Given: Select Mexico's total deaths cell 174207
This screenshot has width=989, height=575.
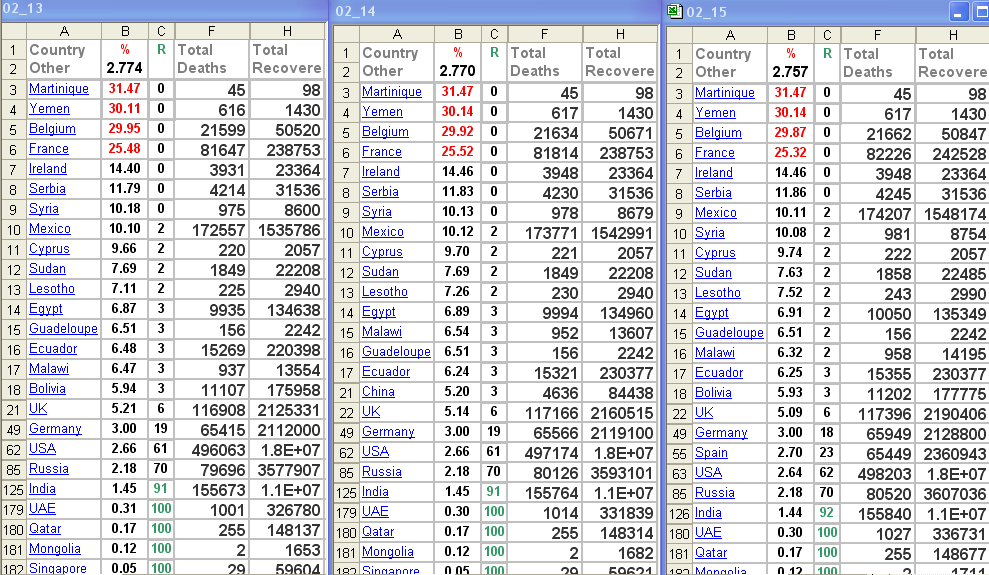Looking at the screenshot, I should point(877,213).
